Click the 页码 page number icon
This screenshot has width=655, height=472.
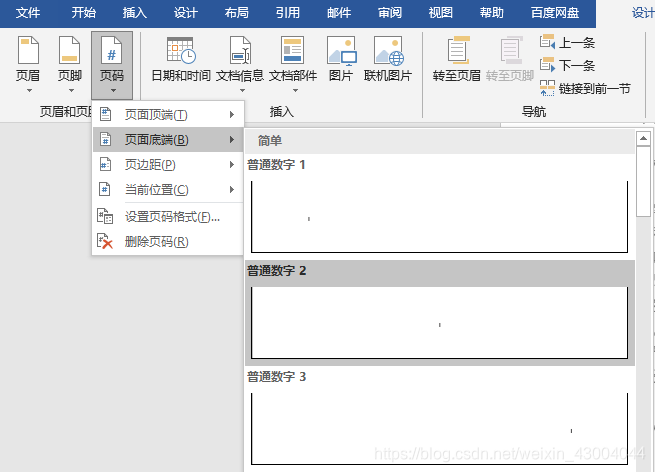112,51
